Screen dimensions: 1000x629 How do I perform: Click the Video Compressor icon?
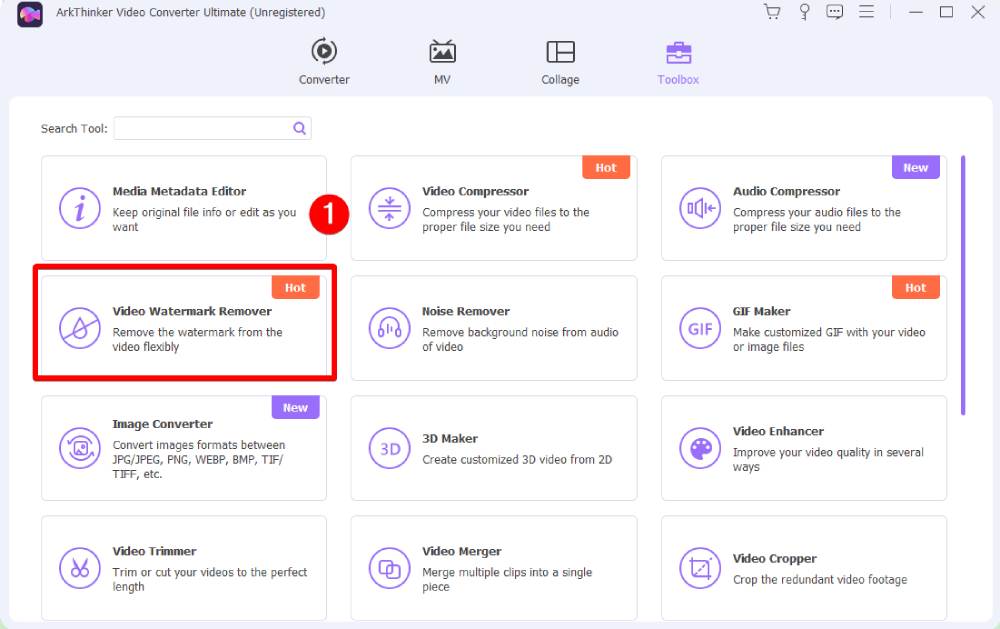click(389, 208)
